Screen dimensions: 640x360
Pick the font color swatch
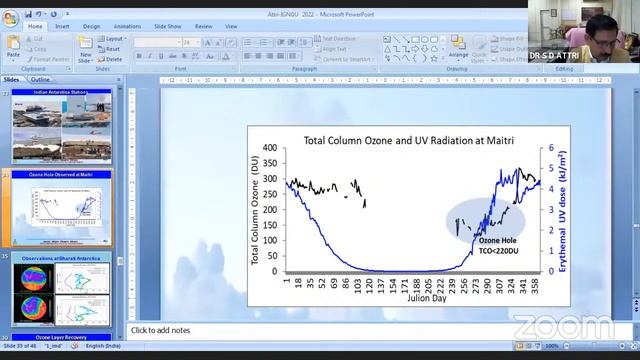click(x=226, y=56)
